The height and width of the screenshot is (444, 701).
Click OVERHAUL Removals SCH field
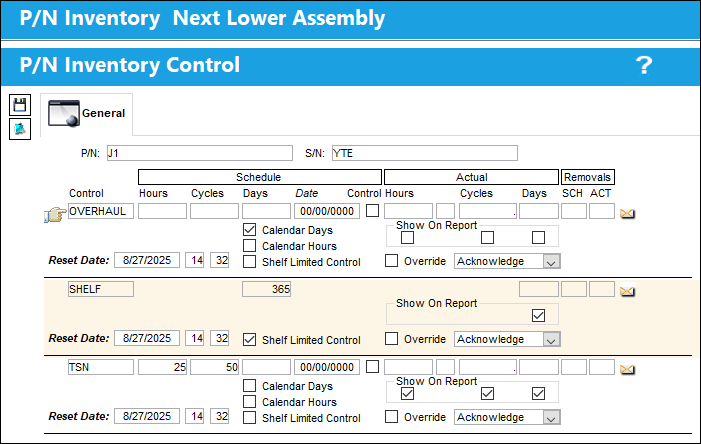574,211
